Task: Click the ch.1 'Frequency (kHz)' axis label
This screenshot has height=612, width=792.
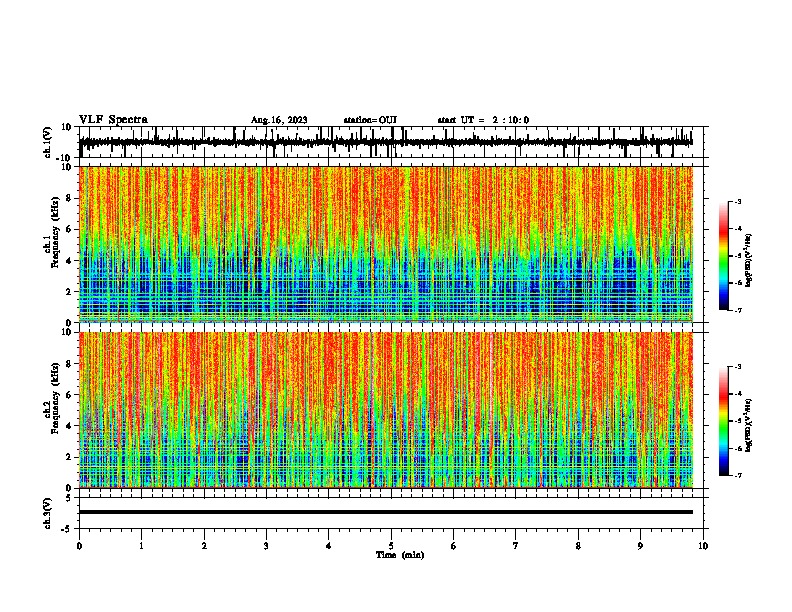Action: pyautogui.click(x=55, y=232)
